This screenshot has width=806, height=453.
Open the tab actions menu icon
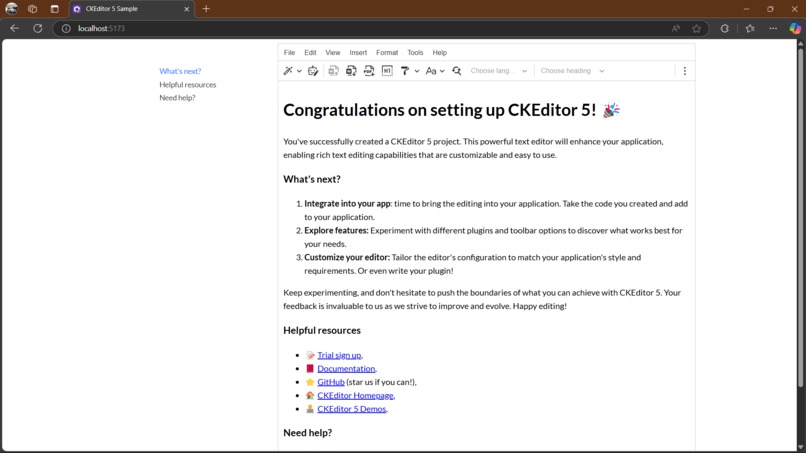[x=54, y=9]
